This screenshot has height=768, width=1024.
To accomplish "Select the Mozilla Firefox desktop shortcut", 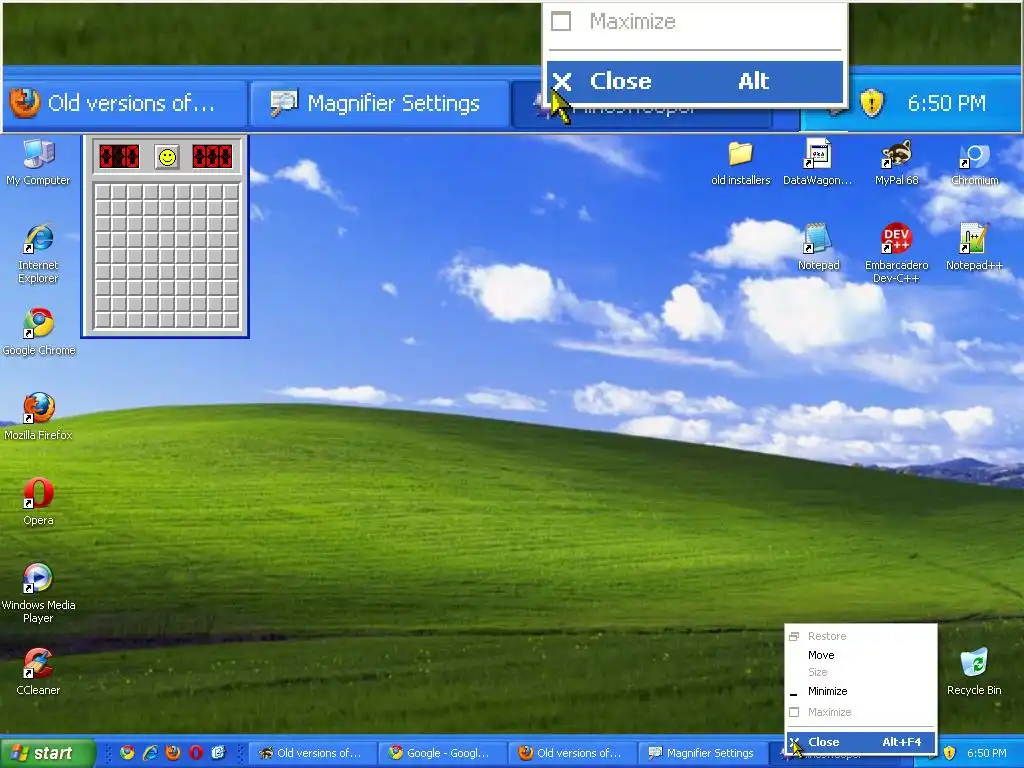I will [39, 417].
